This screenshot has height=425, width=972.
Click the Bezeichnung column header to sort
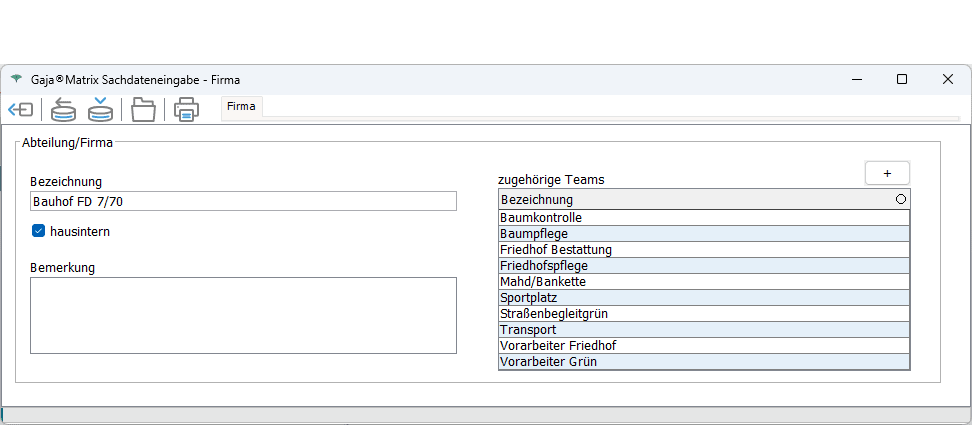coord(690,200)
